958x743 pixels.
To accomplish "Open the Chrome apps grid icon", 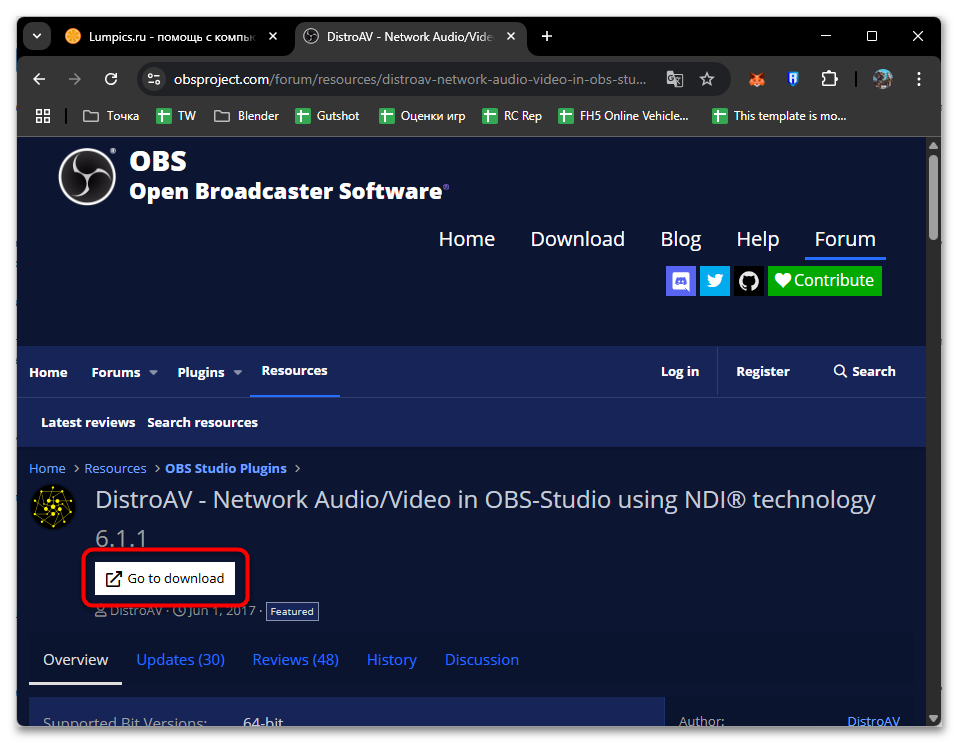I will point(43,116).
